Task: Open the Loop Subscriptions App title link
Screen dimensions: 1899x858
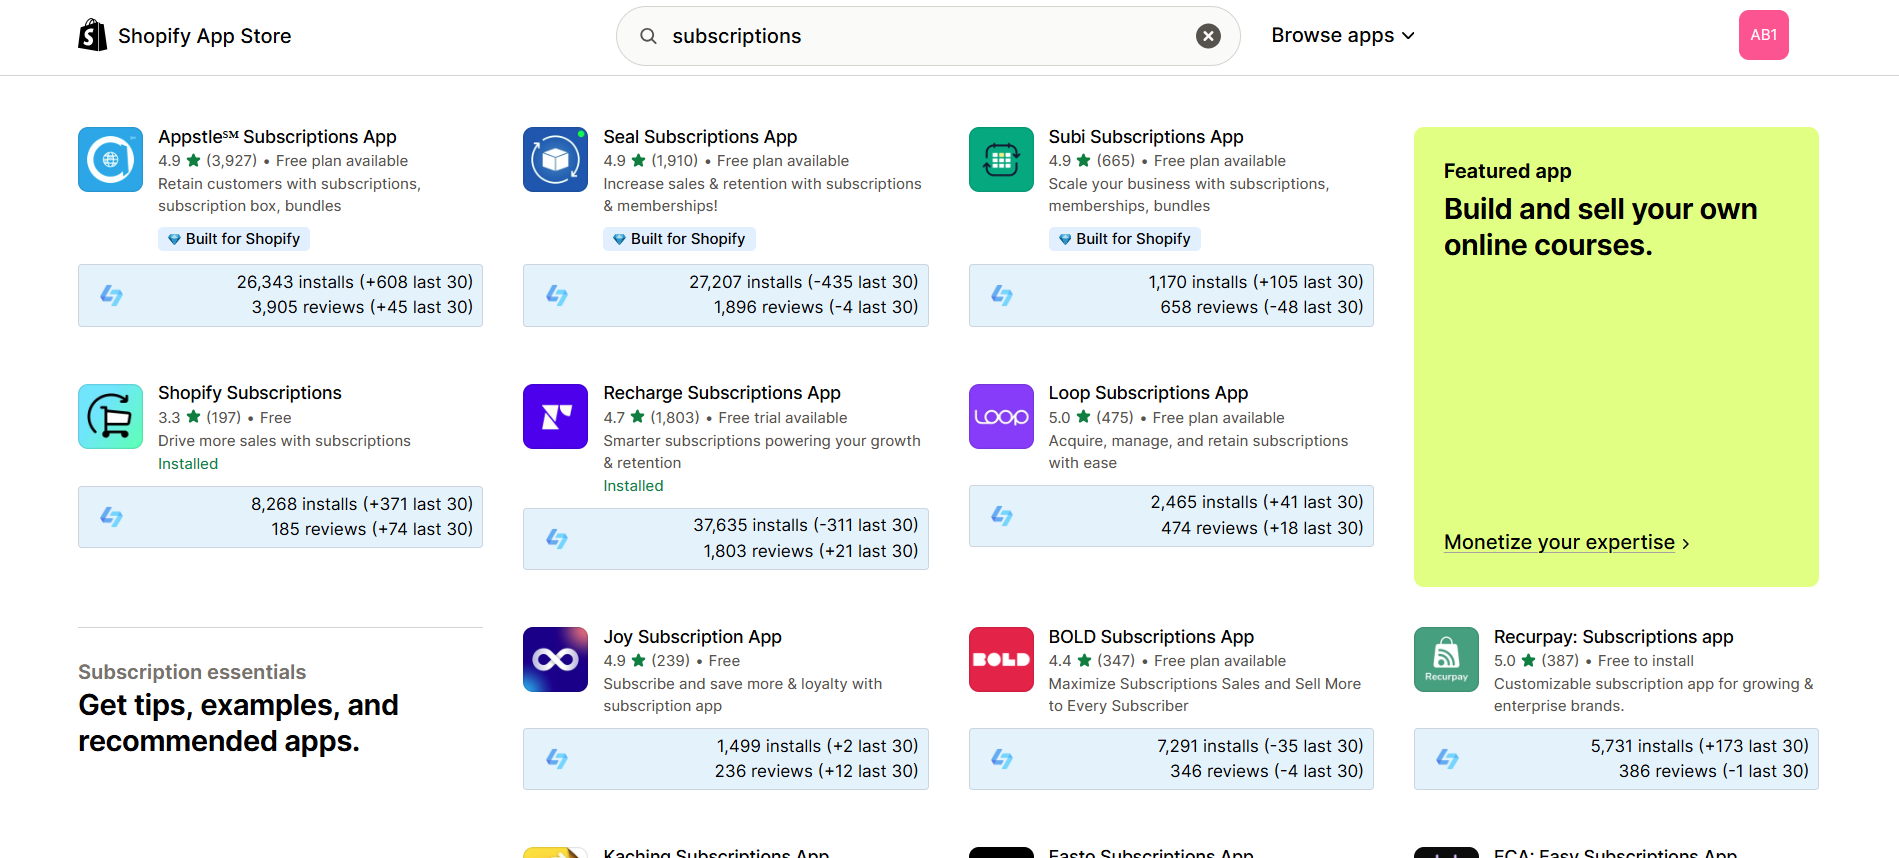Action: pos(1147,393)
